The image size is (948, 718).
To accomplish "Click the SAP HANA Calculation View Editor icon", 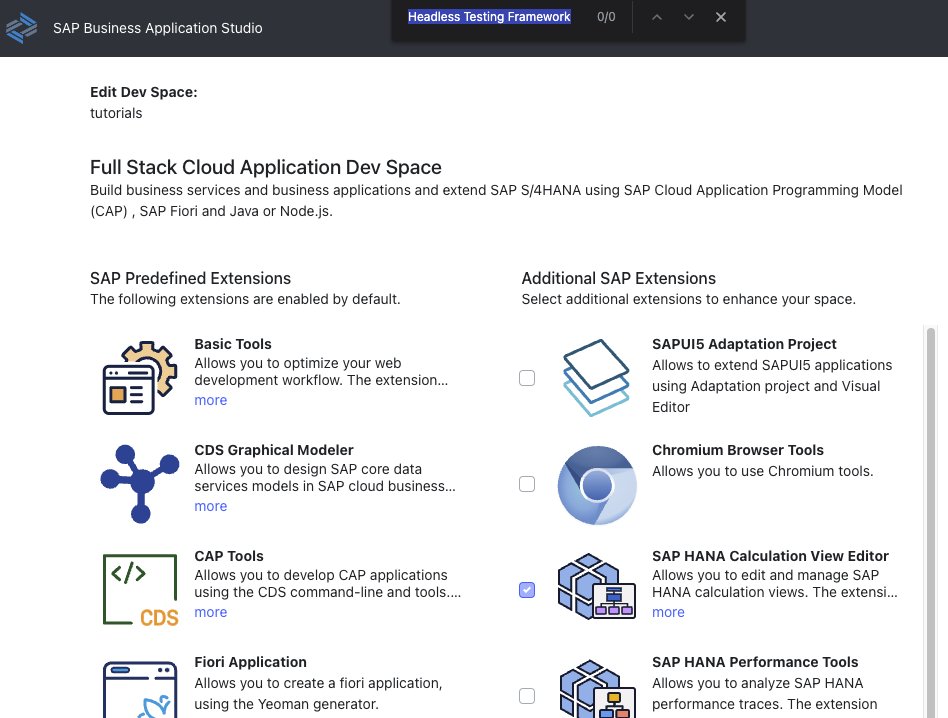I will (x=596, y=586).
